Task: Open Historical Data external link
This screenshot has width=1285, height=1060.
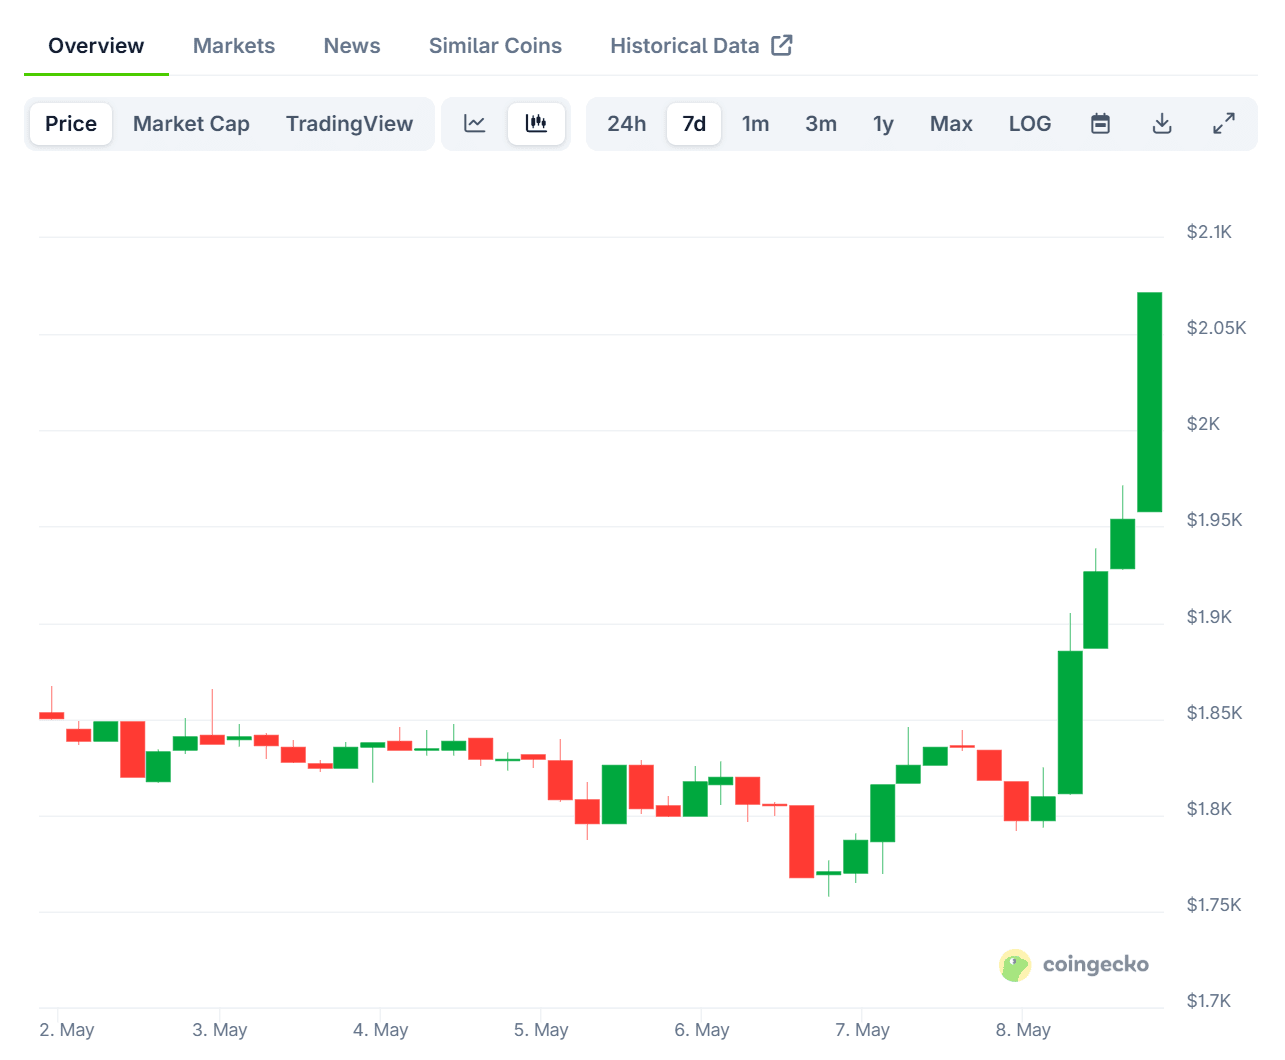Action: pos(701,46)
